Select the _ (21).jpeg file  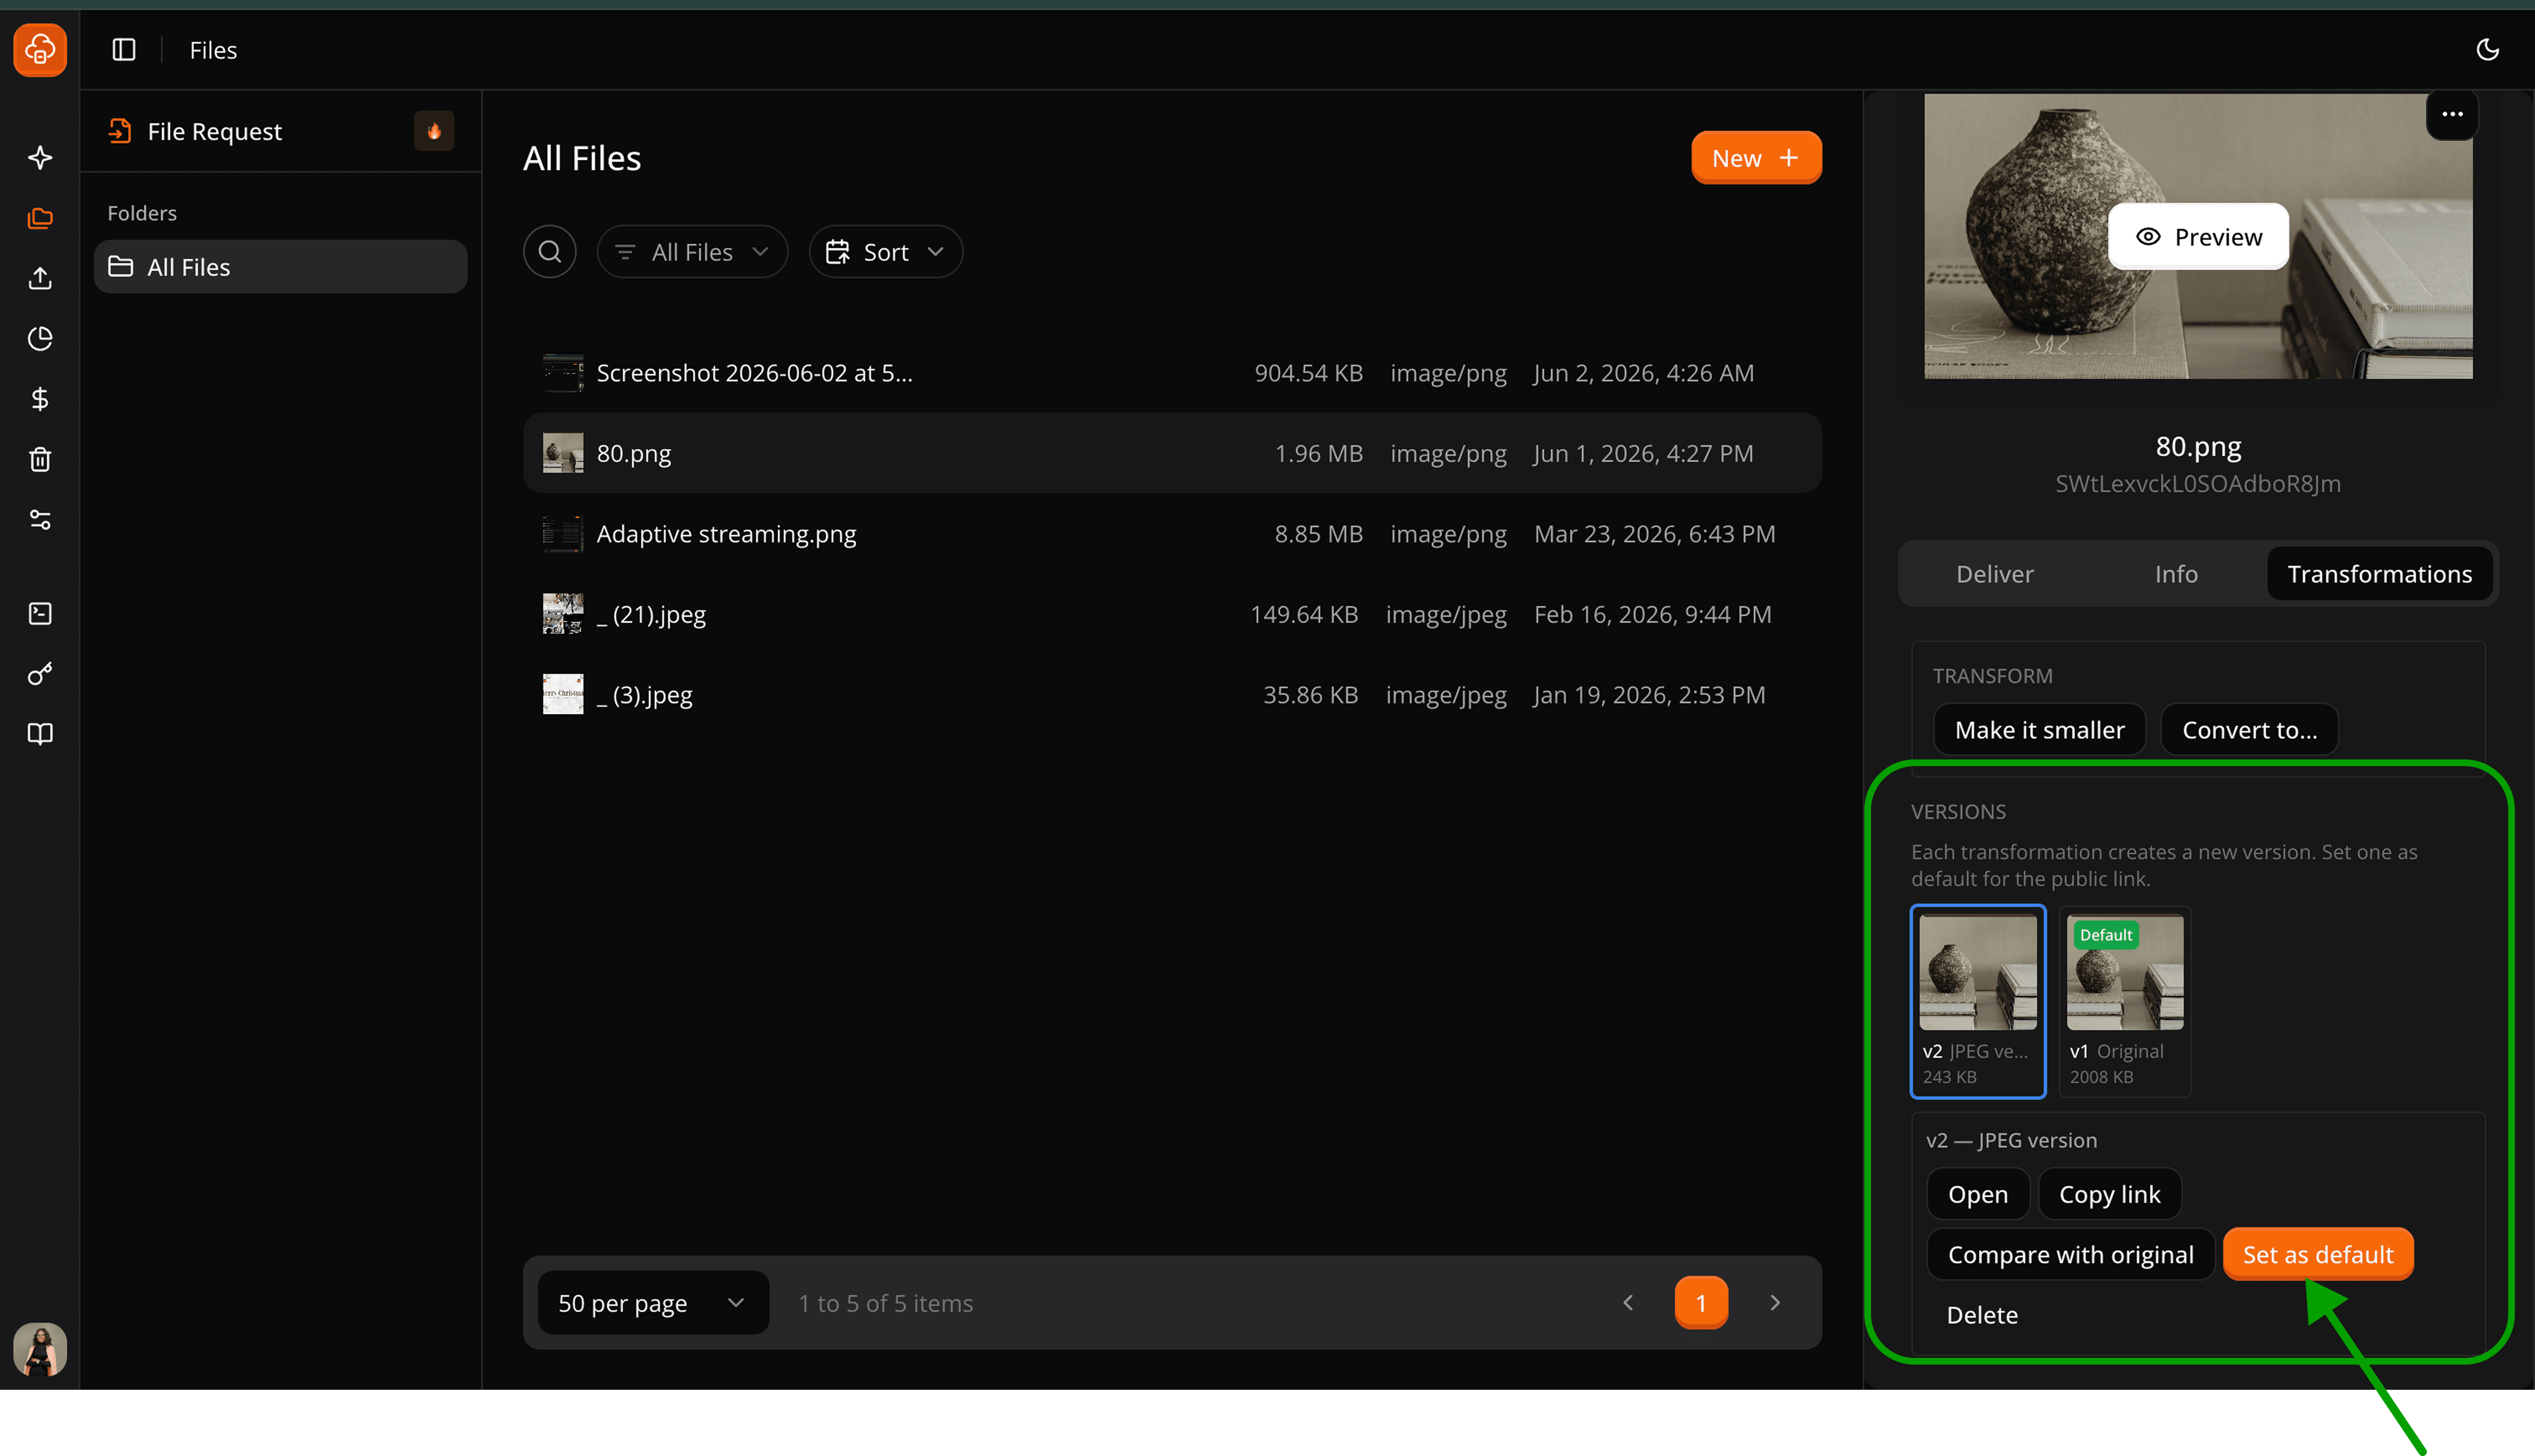(x=1172, y=614)
